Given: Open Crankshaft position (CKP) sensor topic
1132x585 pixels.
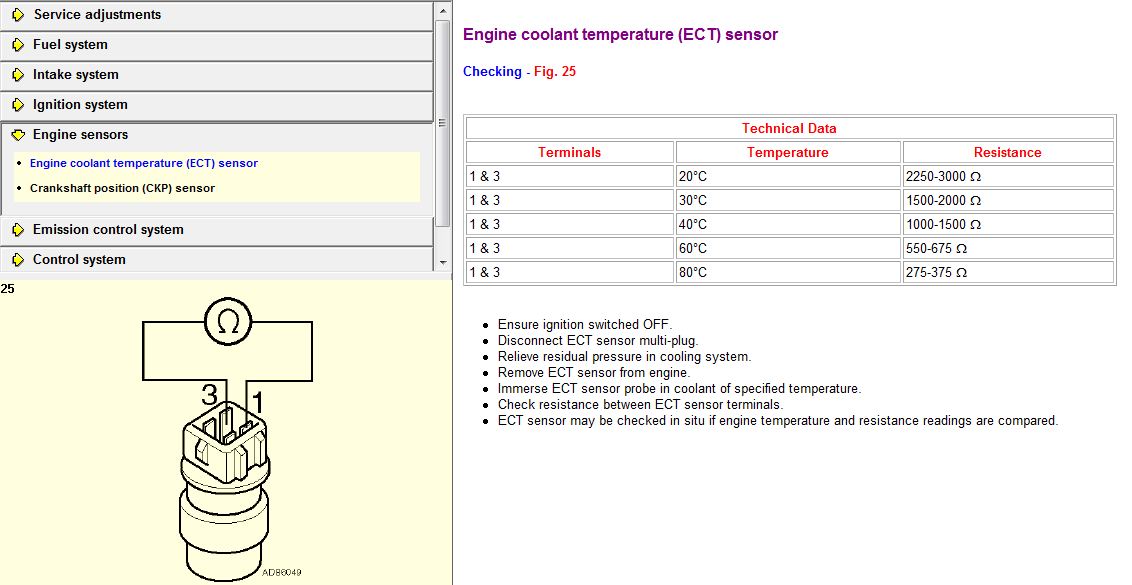Looking at the screenshot, I should click(x=122, y=188).
